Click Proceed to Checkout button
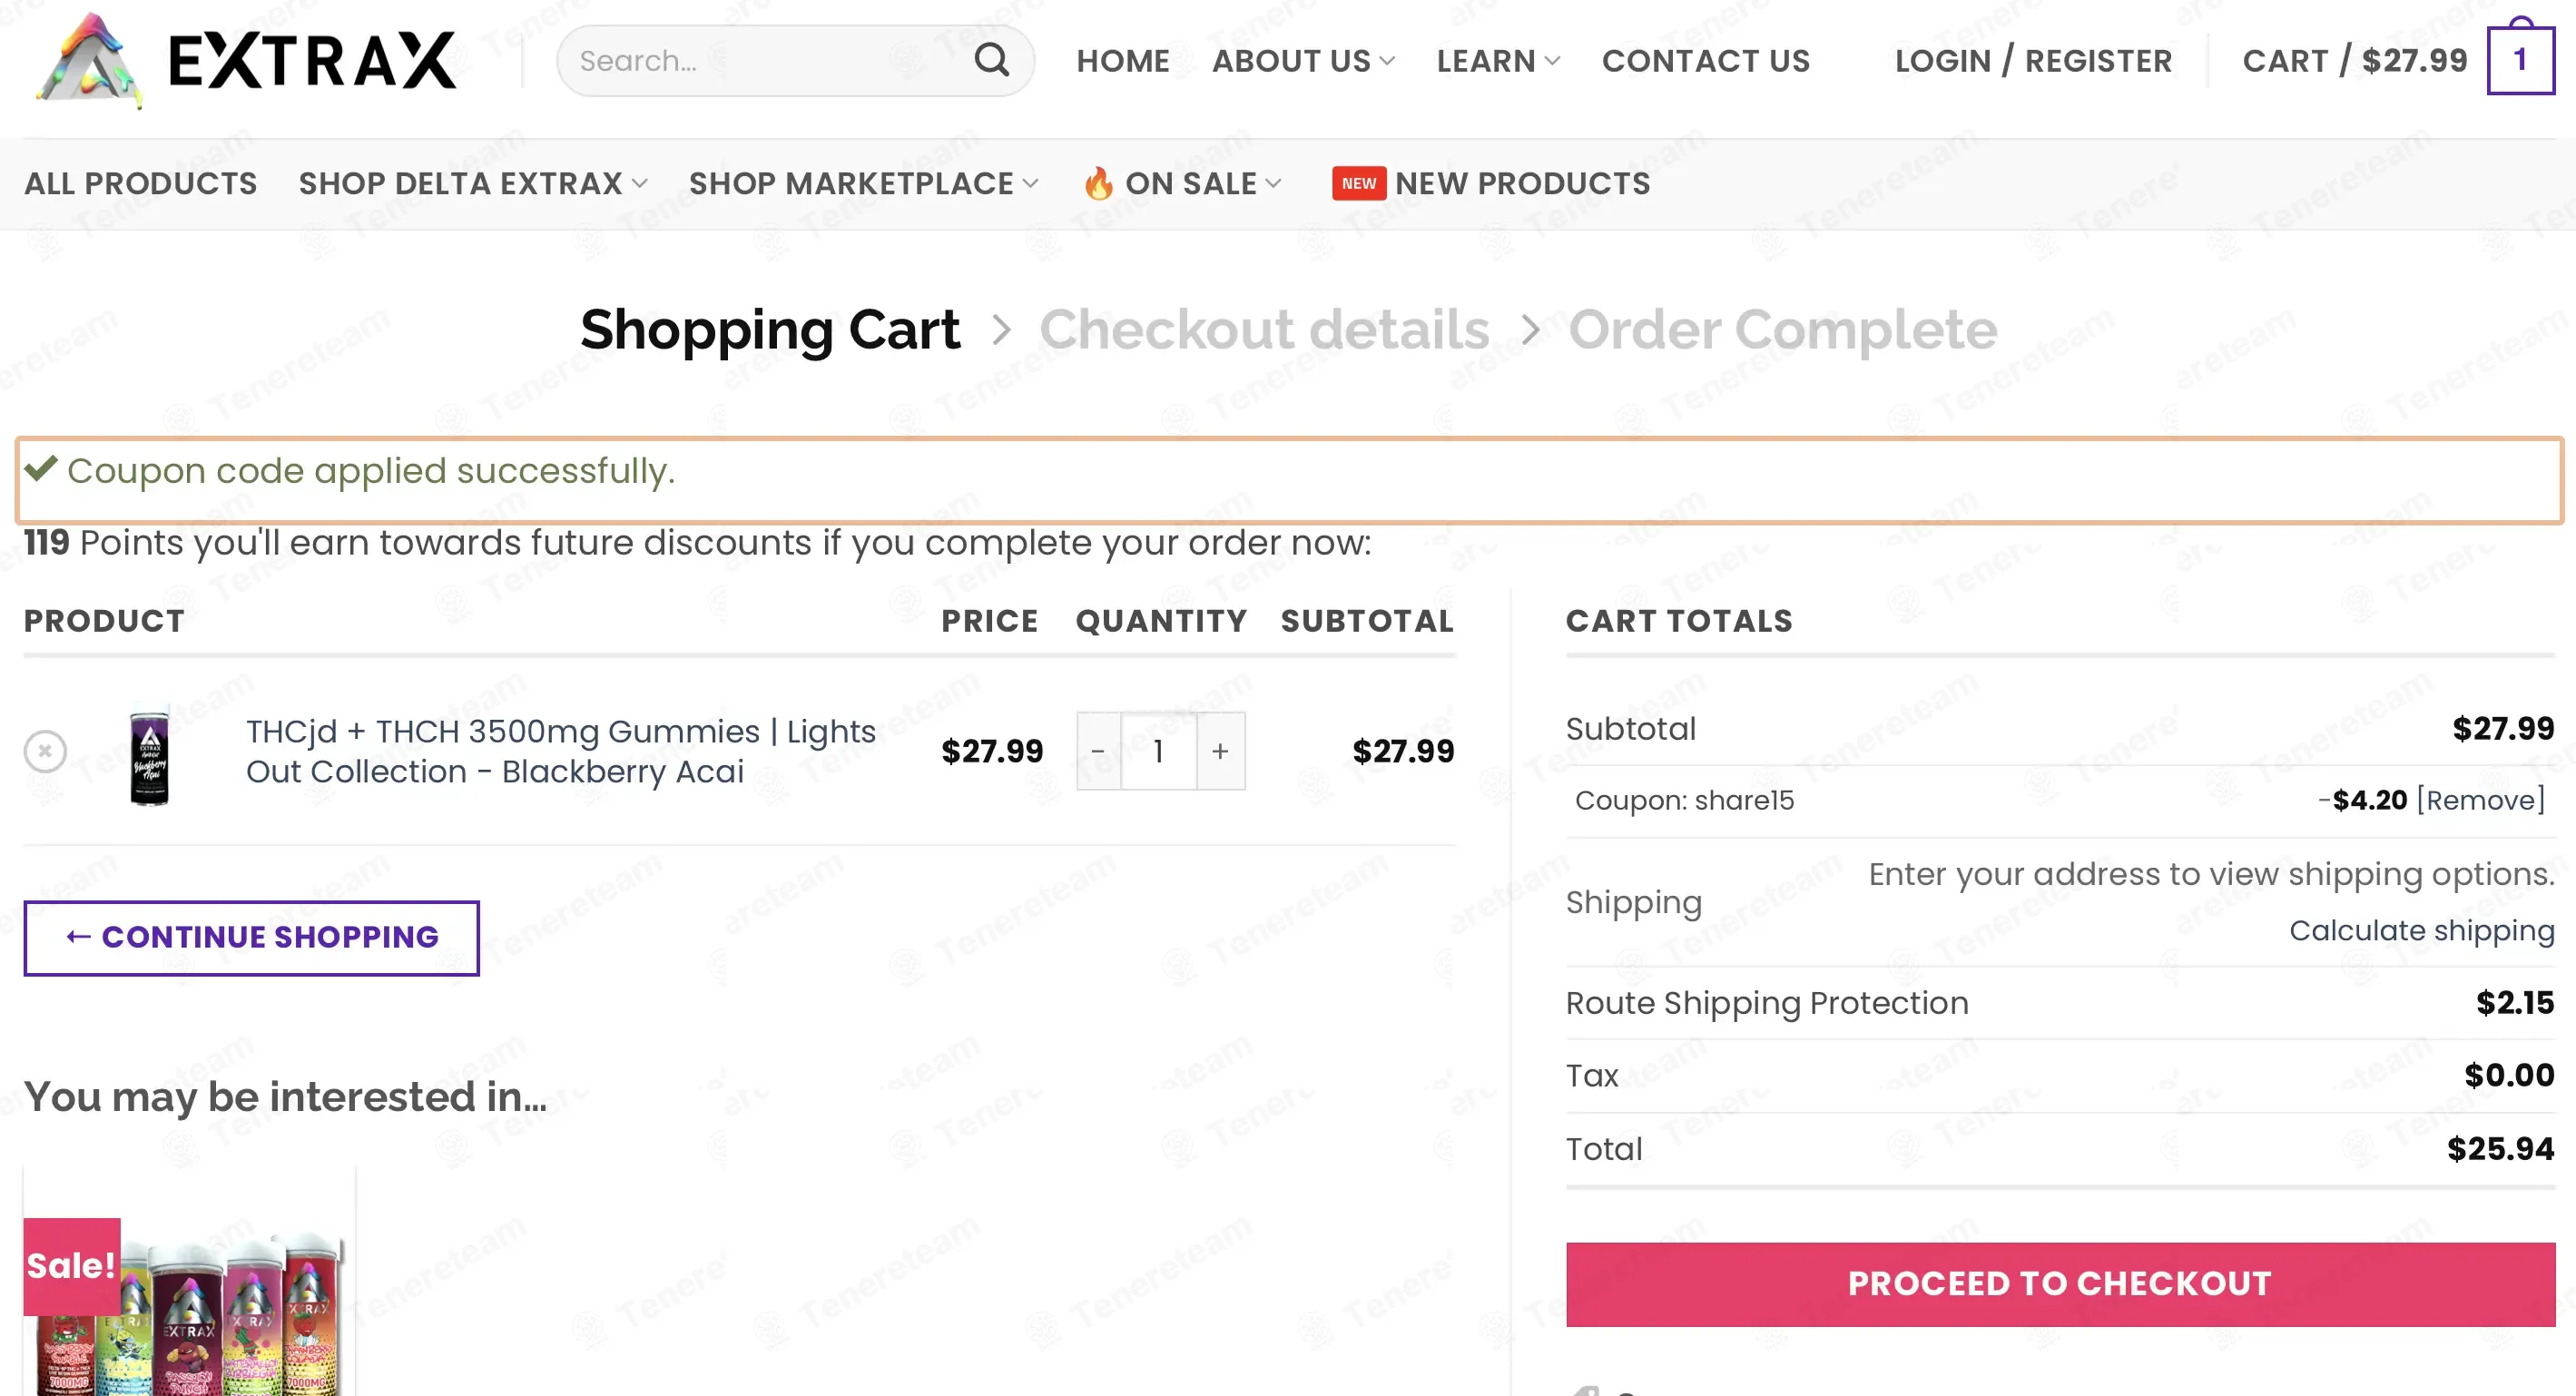 click(2060, 1284)
